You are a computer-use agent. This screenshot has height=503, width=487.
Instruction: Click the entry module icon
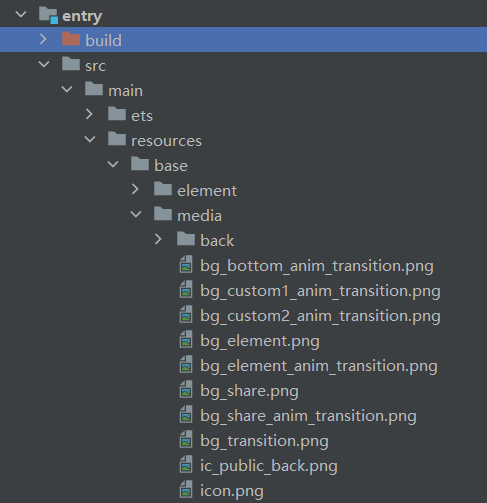click(48, 15)
